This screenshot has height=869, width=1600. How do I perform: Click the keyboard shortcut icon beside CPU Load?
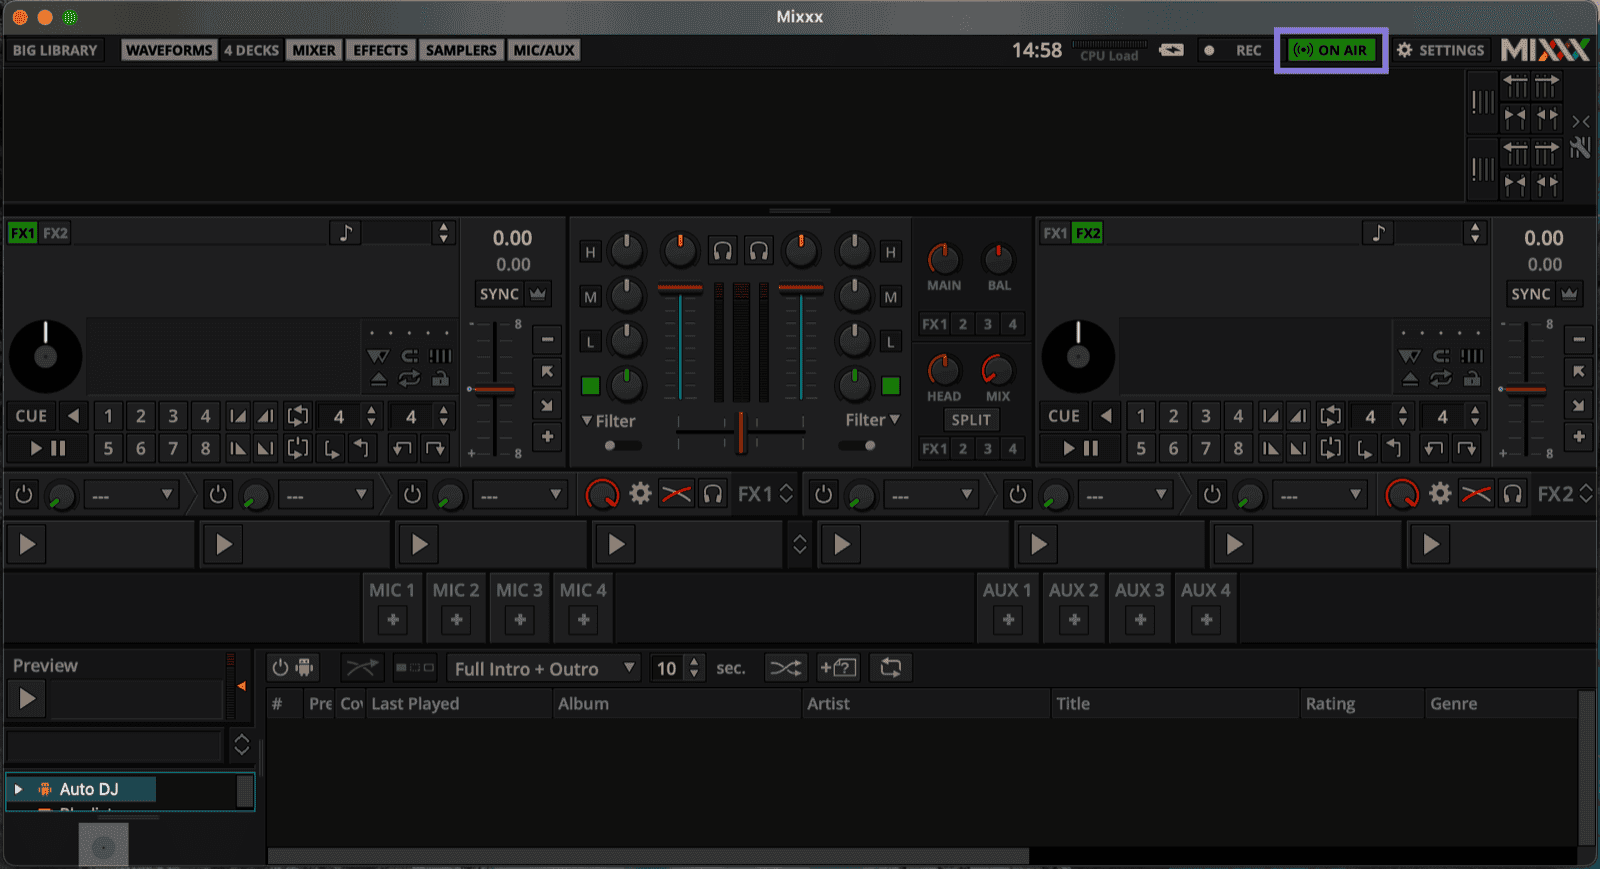tap(1171, 50)
